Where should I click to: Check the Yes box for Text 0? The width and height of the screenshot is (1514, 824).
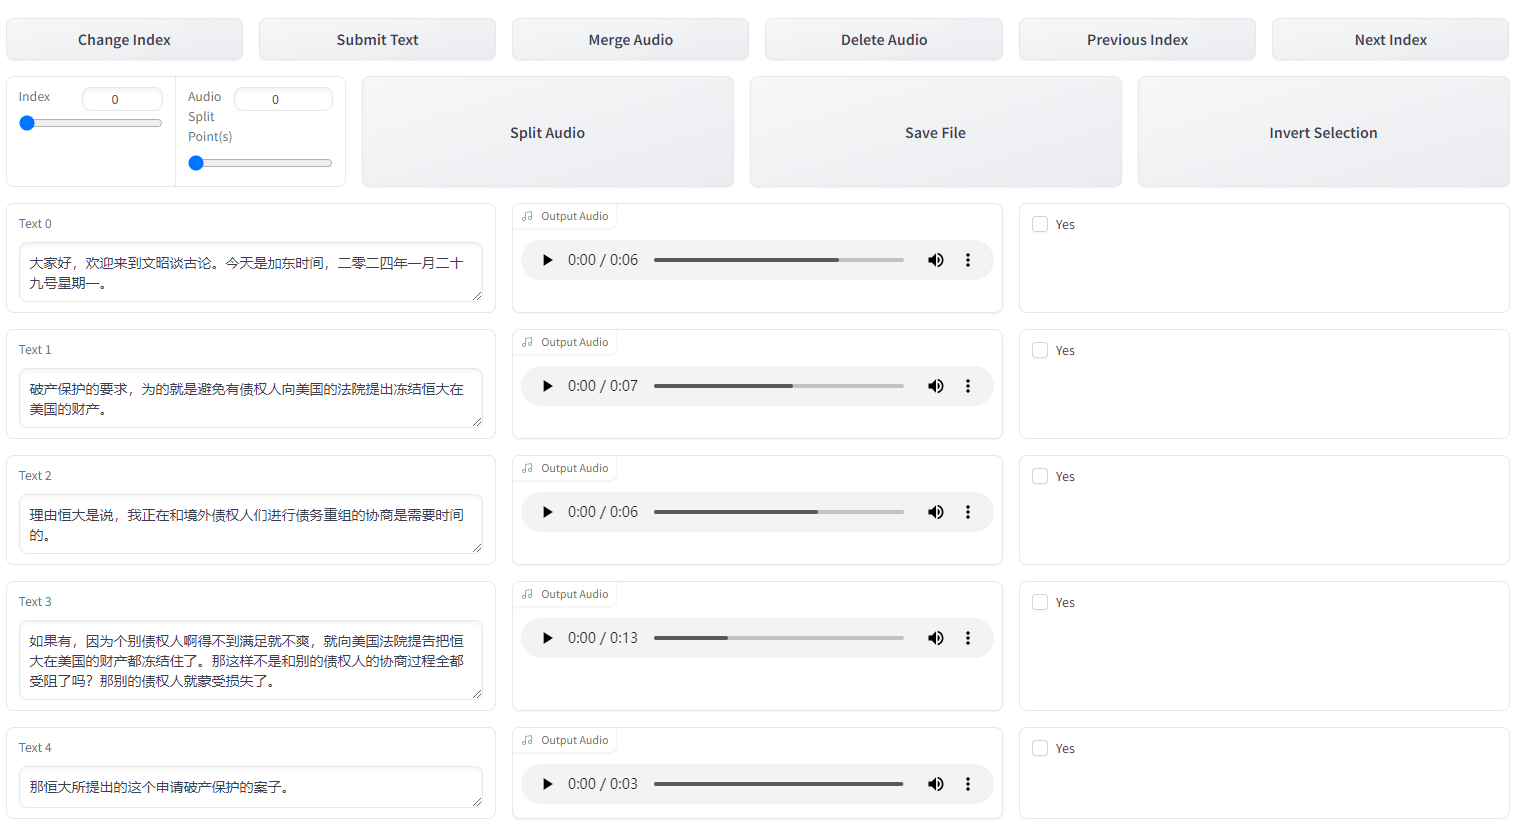[1040, 225]
